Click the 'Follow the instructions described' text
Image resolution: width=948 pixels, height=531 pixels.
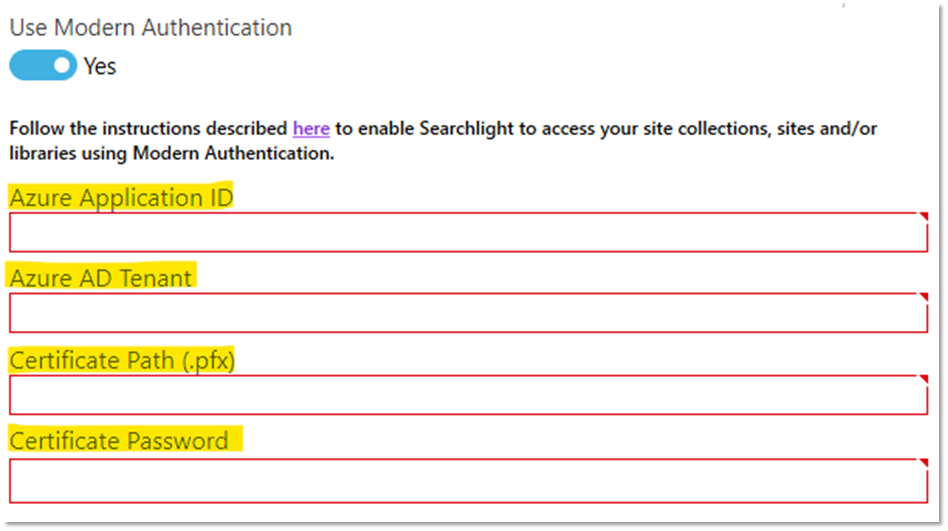148,129
